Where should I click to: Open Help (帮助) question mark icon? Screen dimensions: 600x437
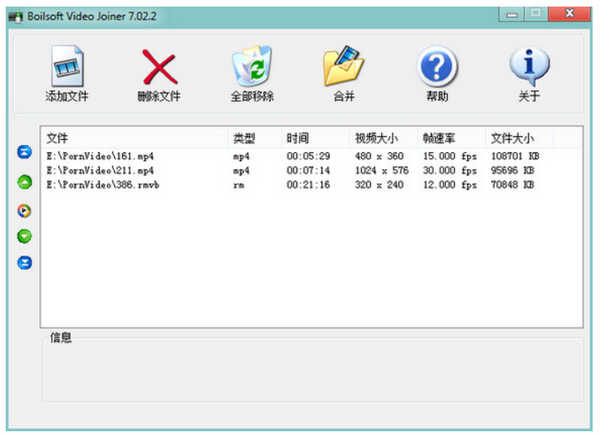tap(437, 67)
